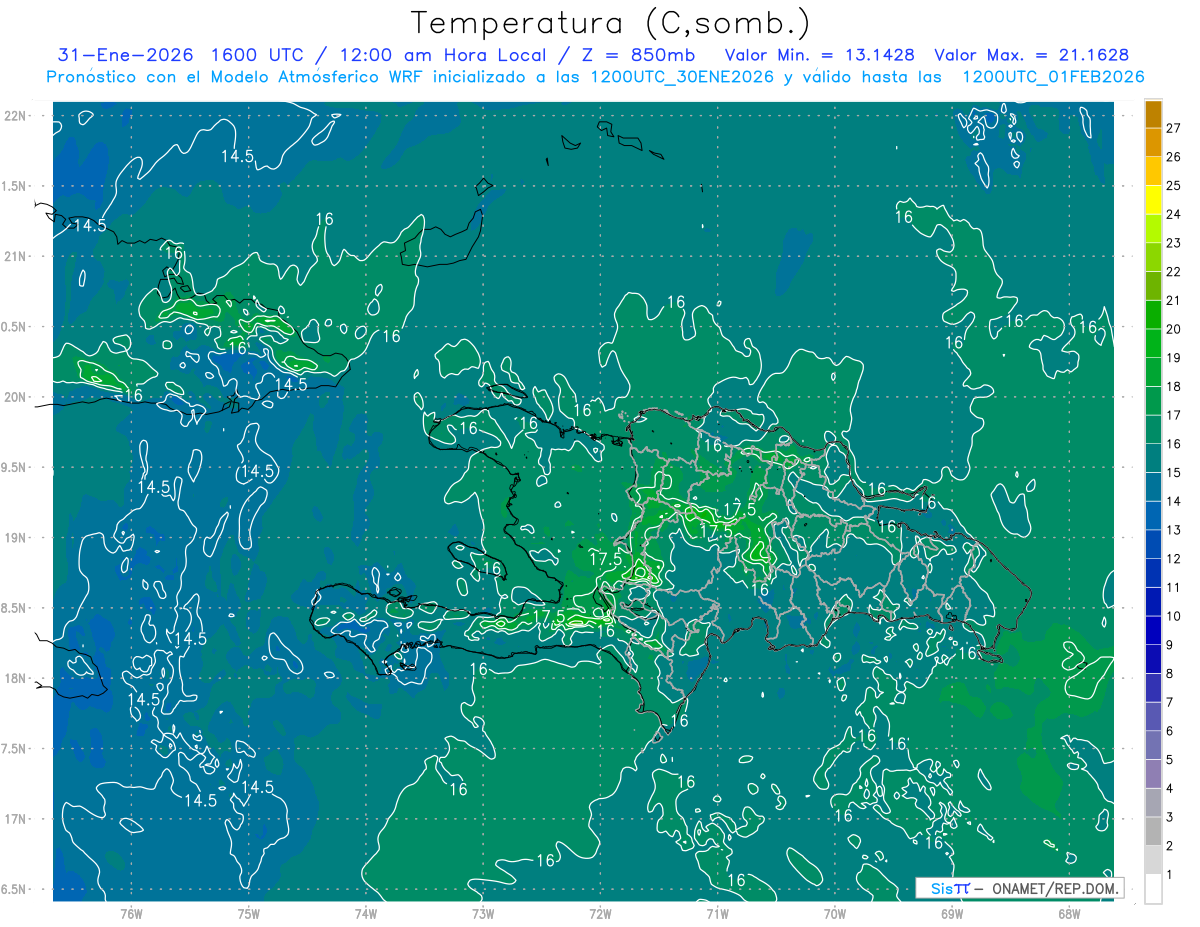This screenshot has width=1200, height=927.
Task: Click the "Valor Min. = 13.1428" readout
Action: pyautogui.click(x=820, y=55)
